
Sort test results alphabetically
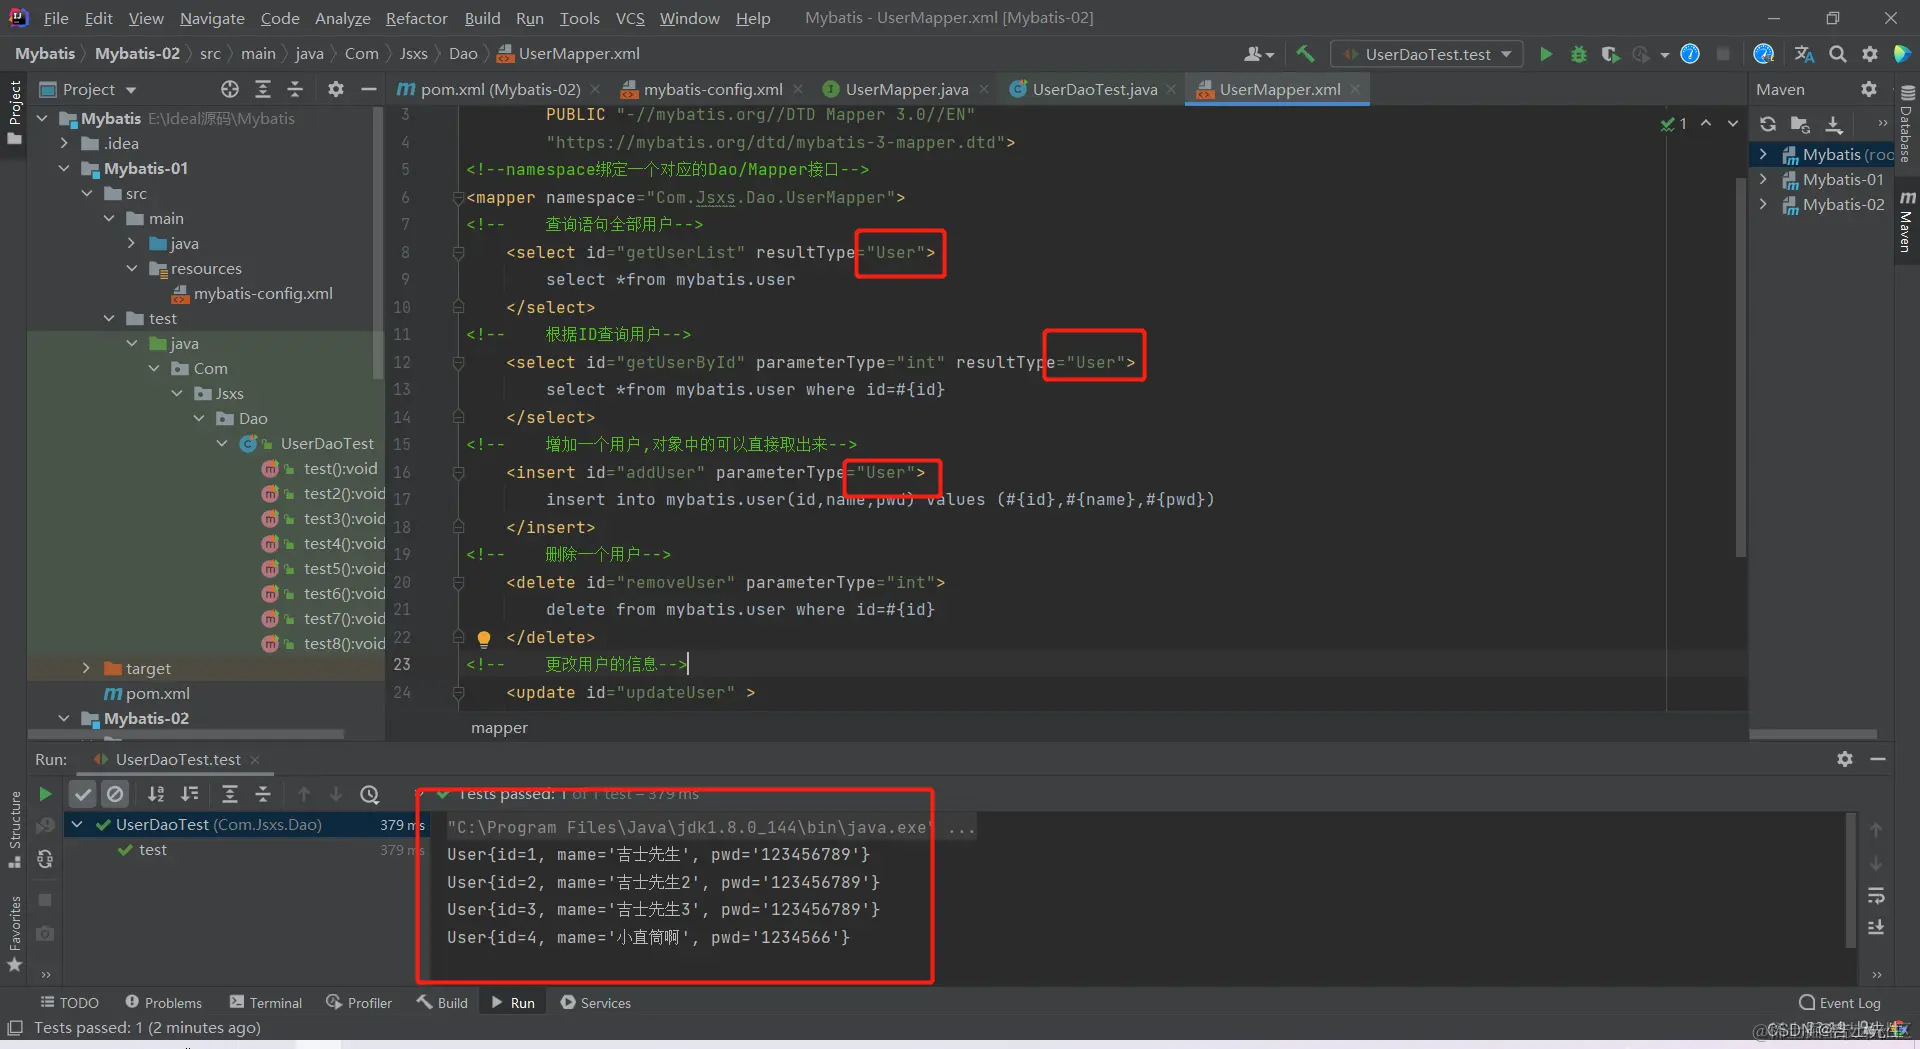pyautogui.click(x=156, y=794)
